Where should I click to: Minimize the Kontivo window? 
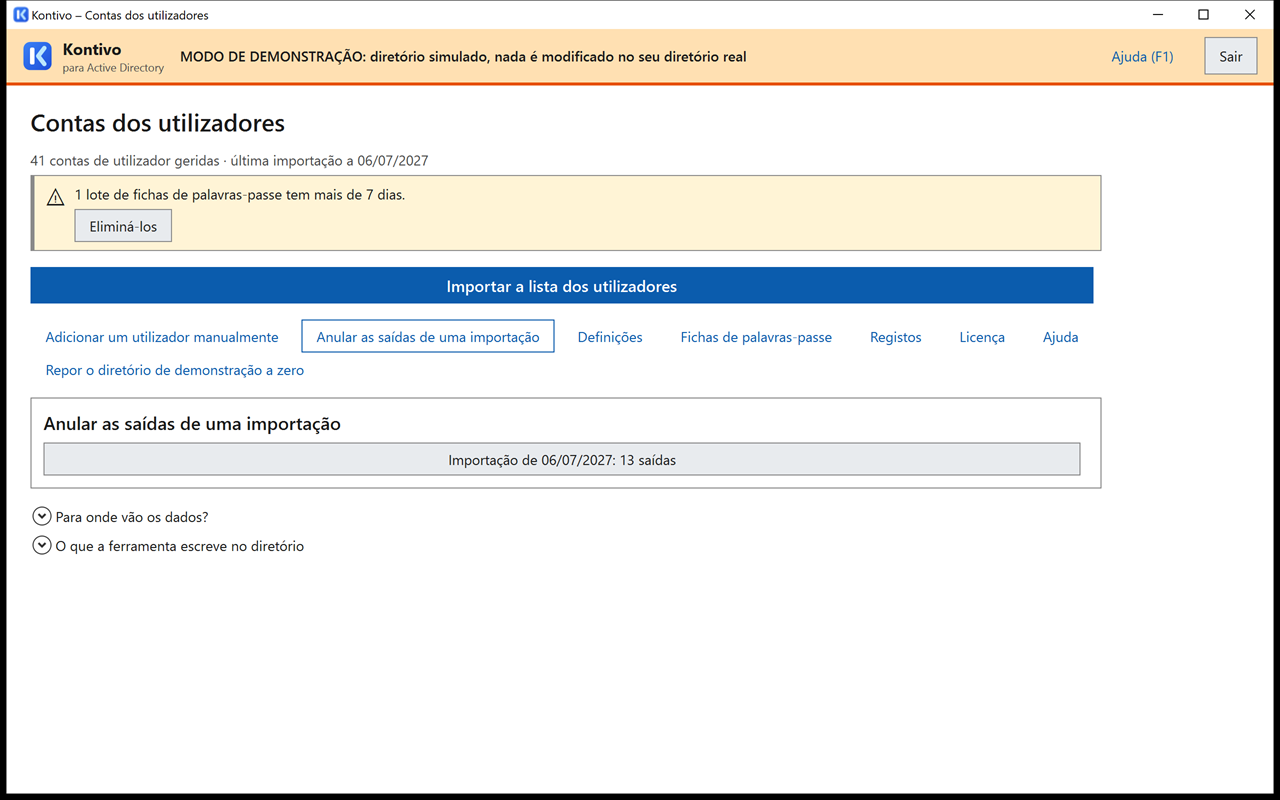click(x=1158, y=15)
